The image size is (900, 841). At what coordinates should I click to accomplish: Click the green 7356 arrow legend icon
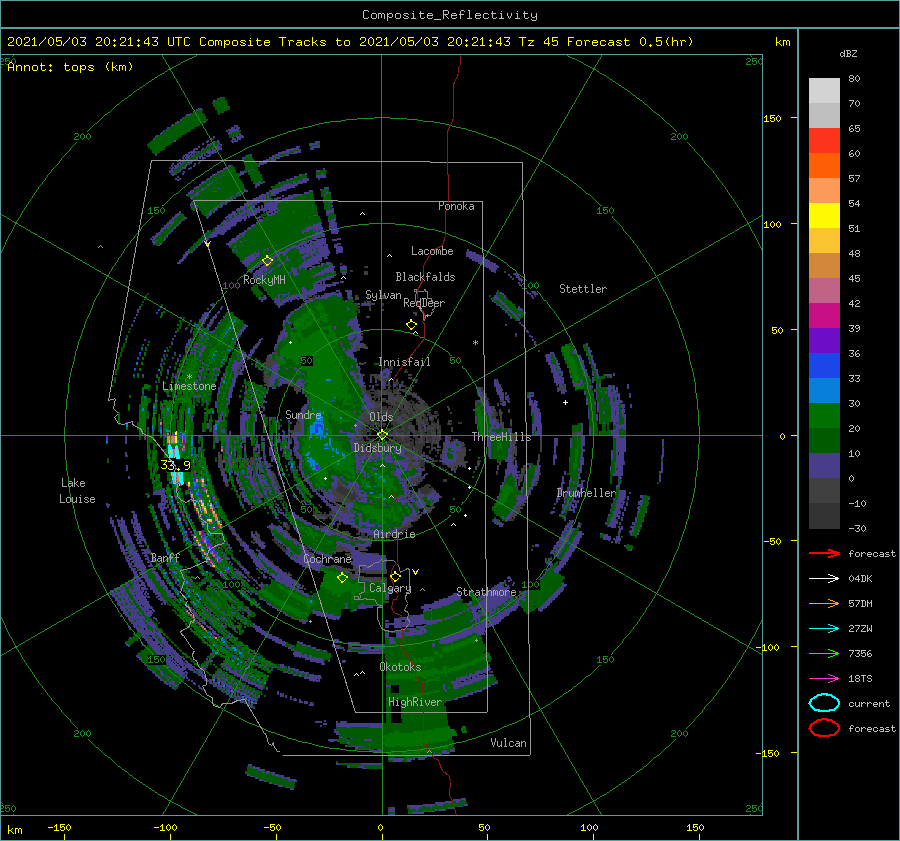pyautogui.click(x=824, y=653)
